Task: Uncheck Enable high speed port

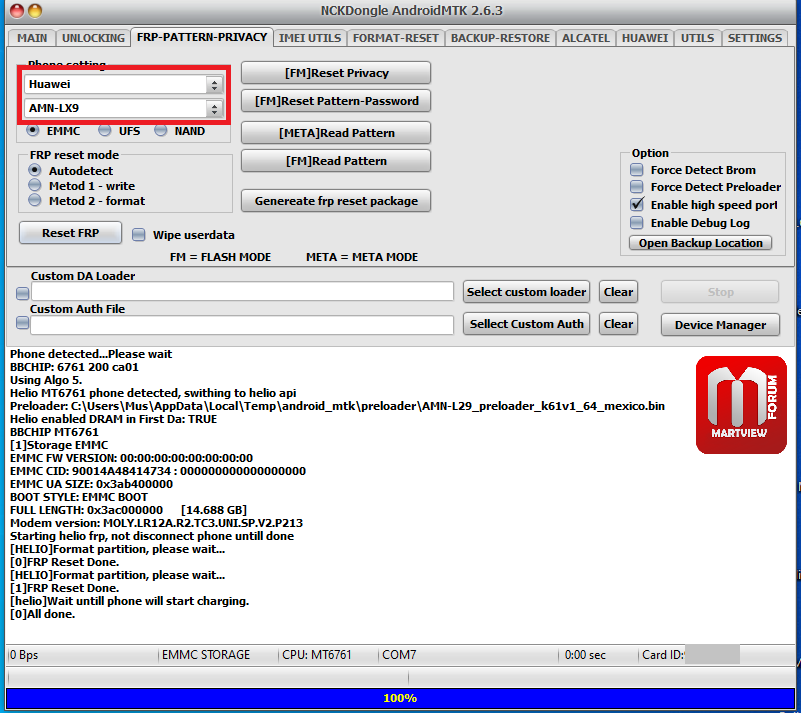Action: (637, 204)
